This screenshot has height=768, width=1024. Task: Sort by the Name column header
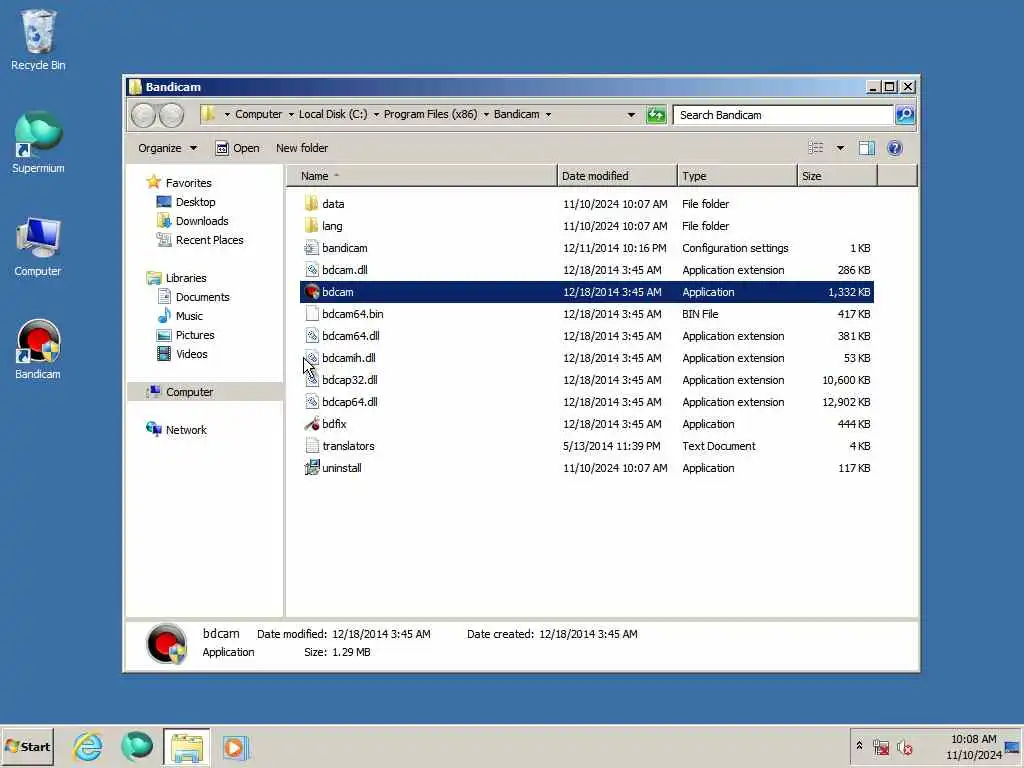[x=422, y=176]
